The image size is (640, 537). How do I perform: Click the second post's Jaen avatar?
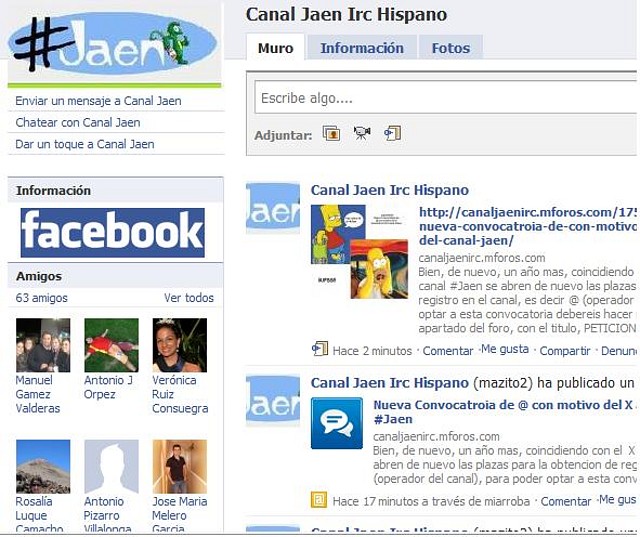[273, 401]
